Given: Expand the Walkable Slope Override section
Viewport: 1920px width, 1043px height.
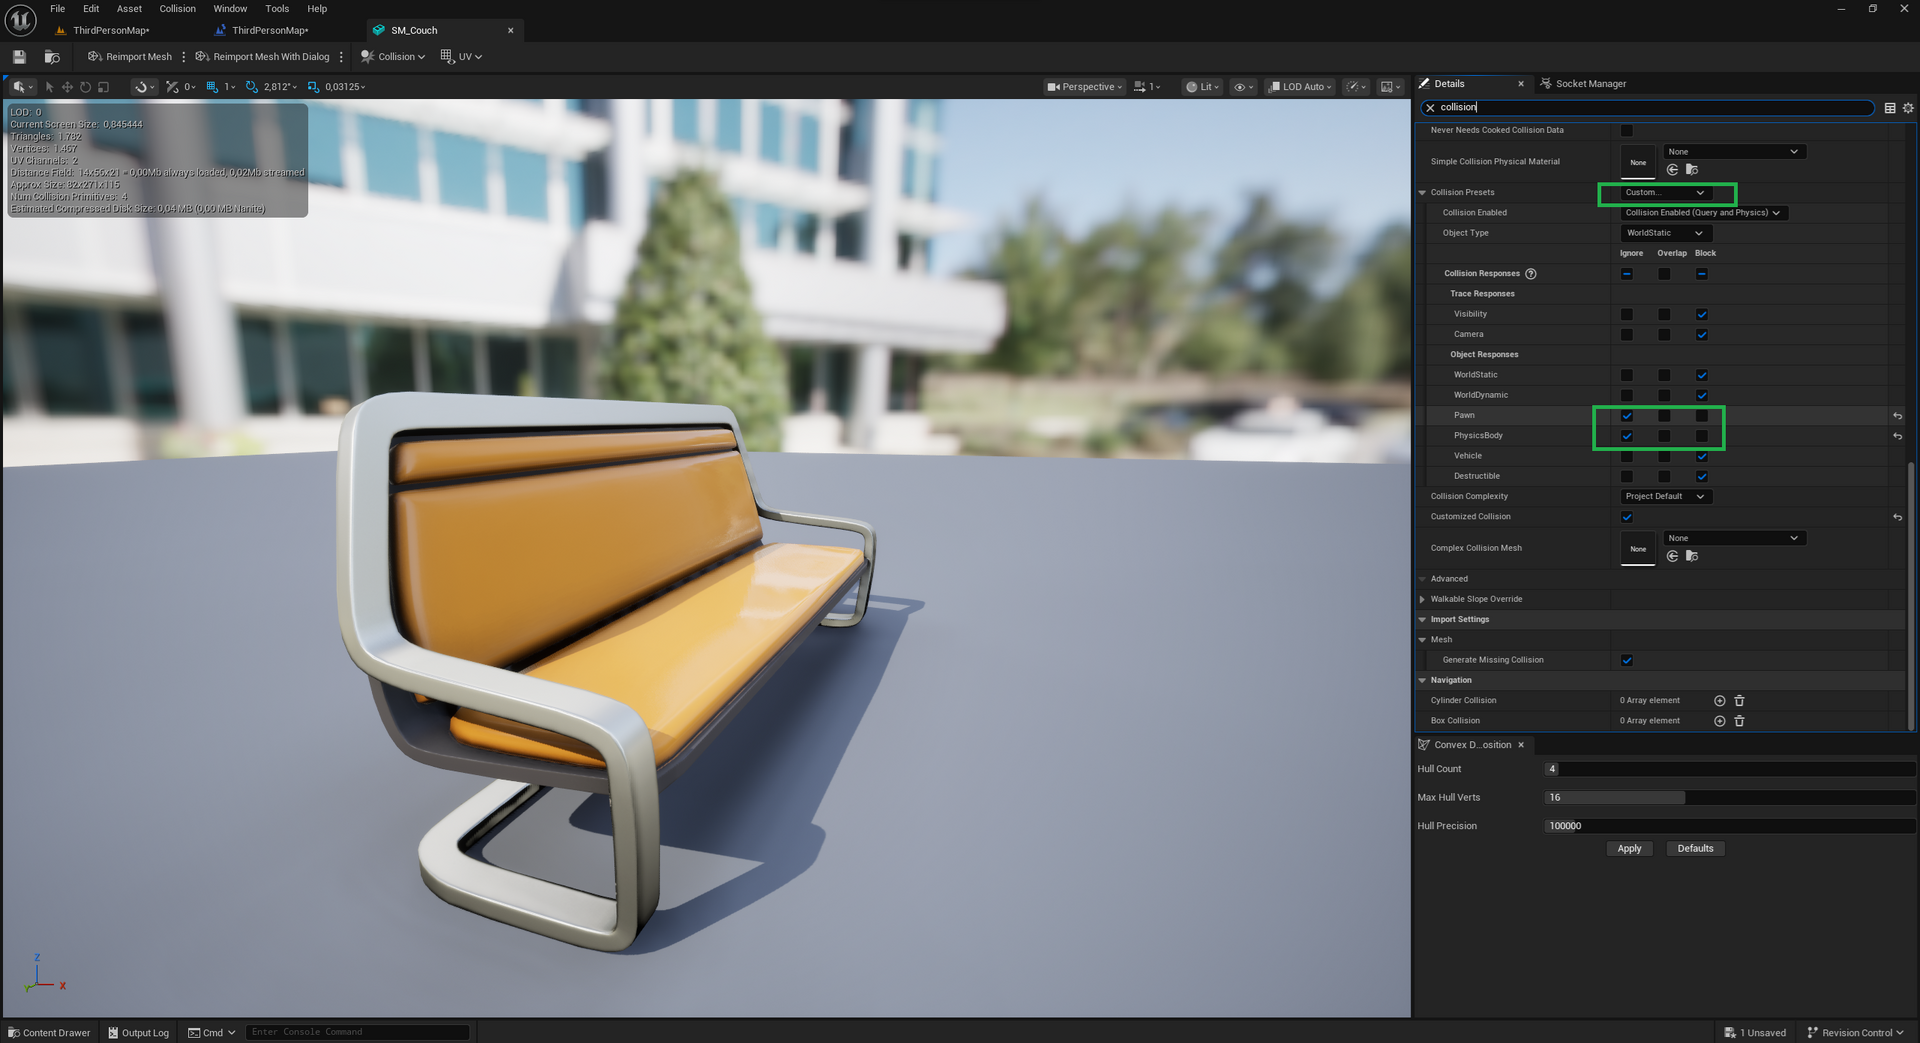Looking at the screenshot, I should click(x=1422, y=599).
